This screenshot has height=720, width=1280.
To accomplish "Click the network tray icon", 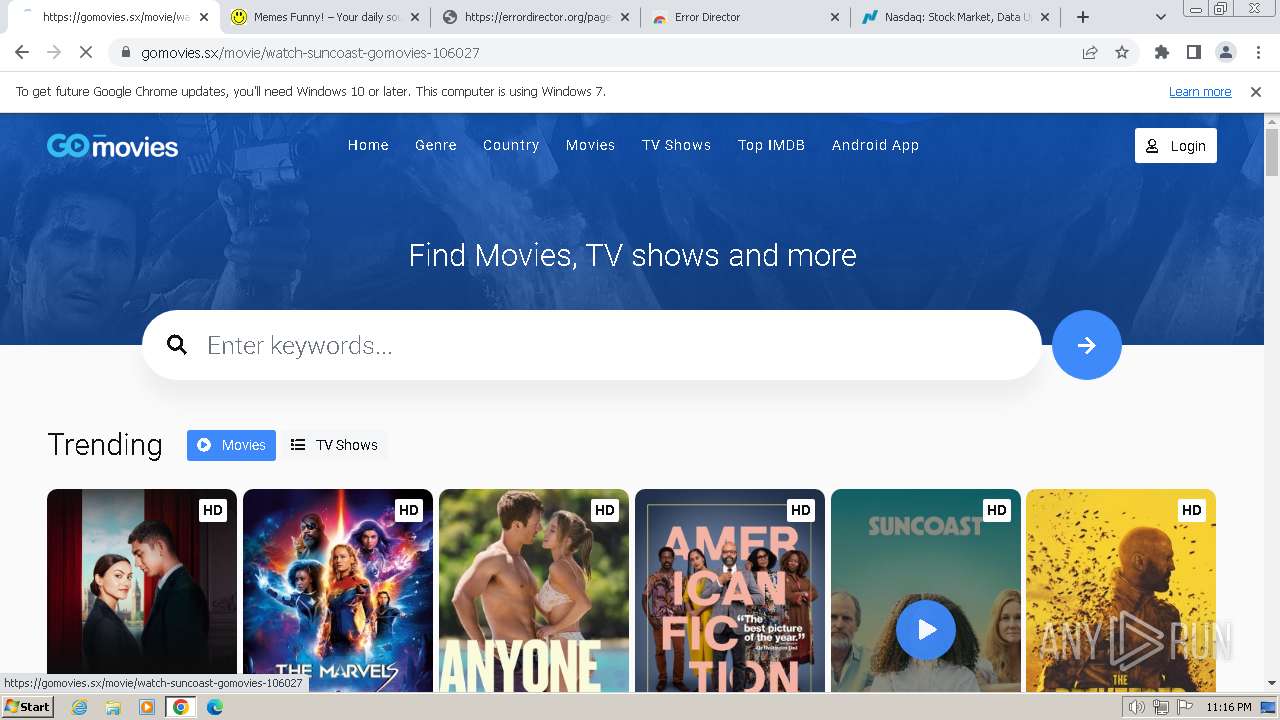I will coord(1160,707).
